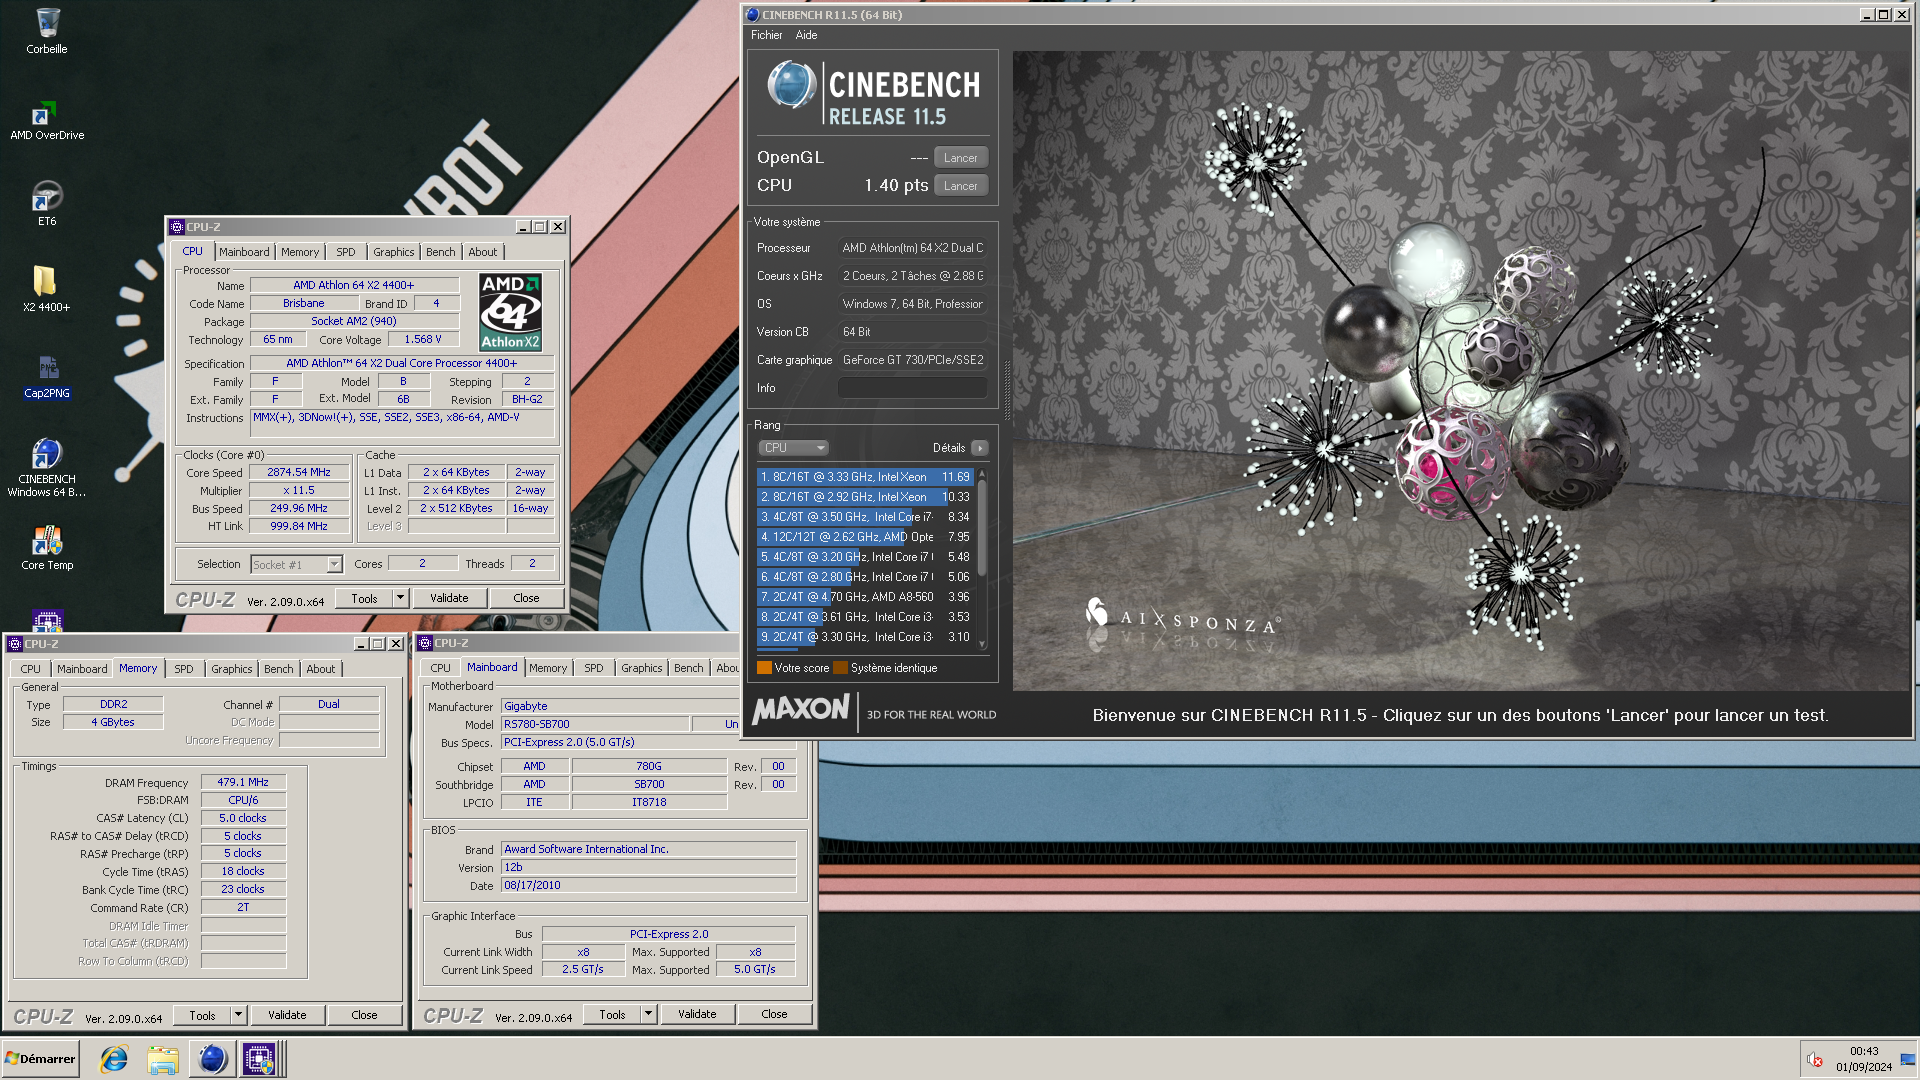Click the Détails arrow button in Rang
Image resolution: width=1920 pixels, height=1080 pixels.
[x=980, y=448]
